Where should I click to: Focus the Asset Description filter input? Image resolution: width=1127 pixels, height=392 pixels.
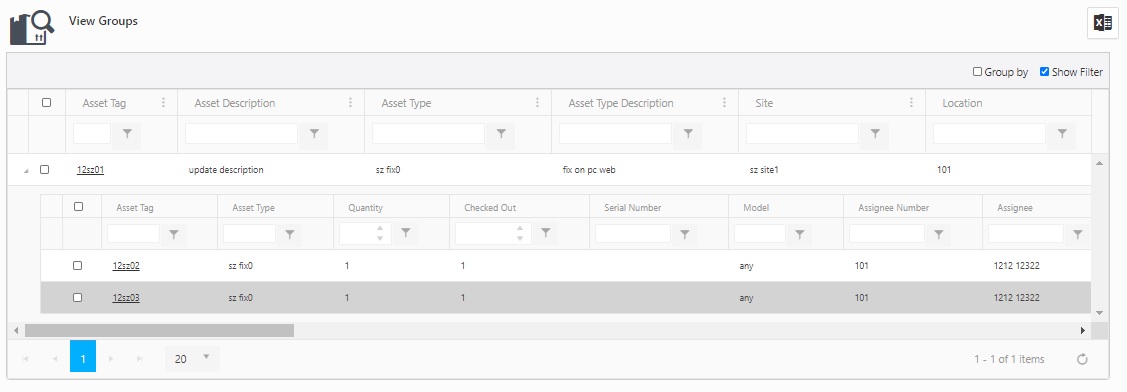242,134
